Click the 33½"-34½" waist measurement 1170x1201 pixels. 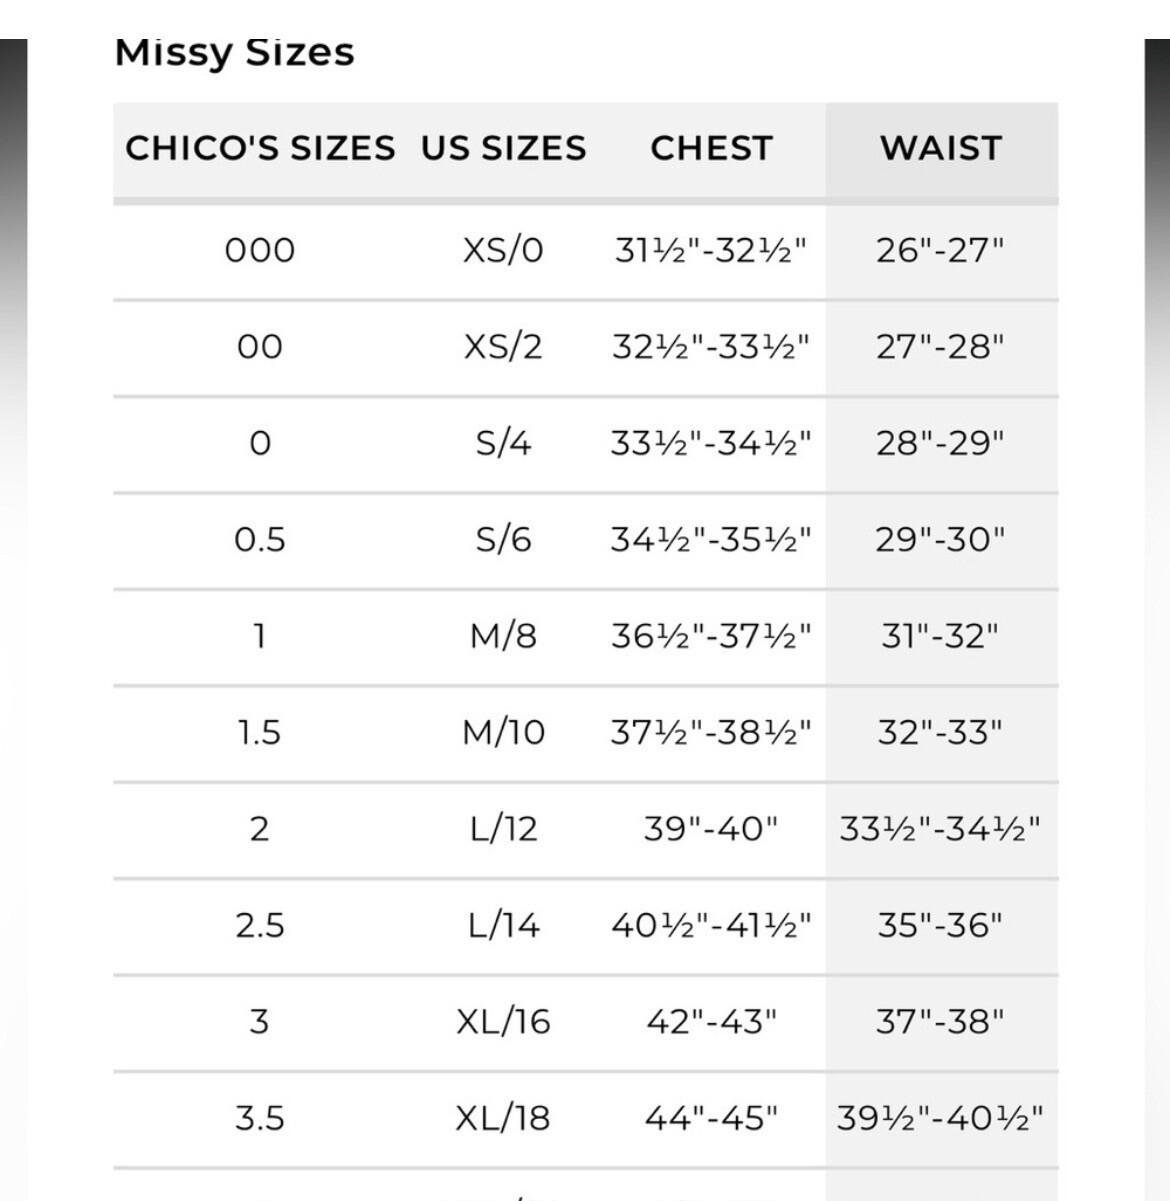pyautogui.click(x=940, y=829)
